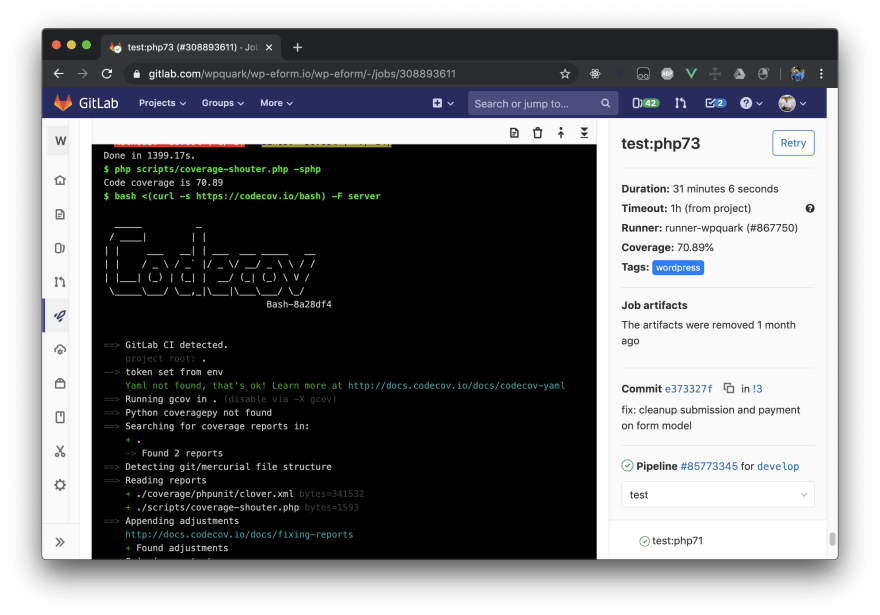Screen dimensions: 880x615
Task: Open the develop branch link
Action: click(778, 466)
